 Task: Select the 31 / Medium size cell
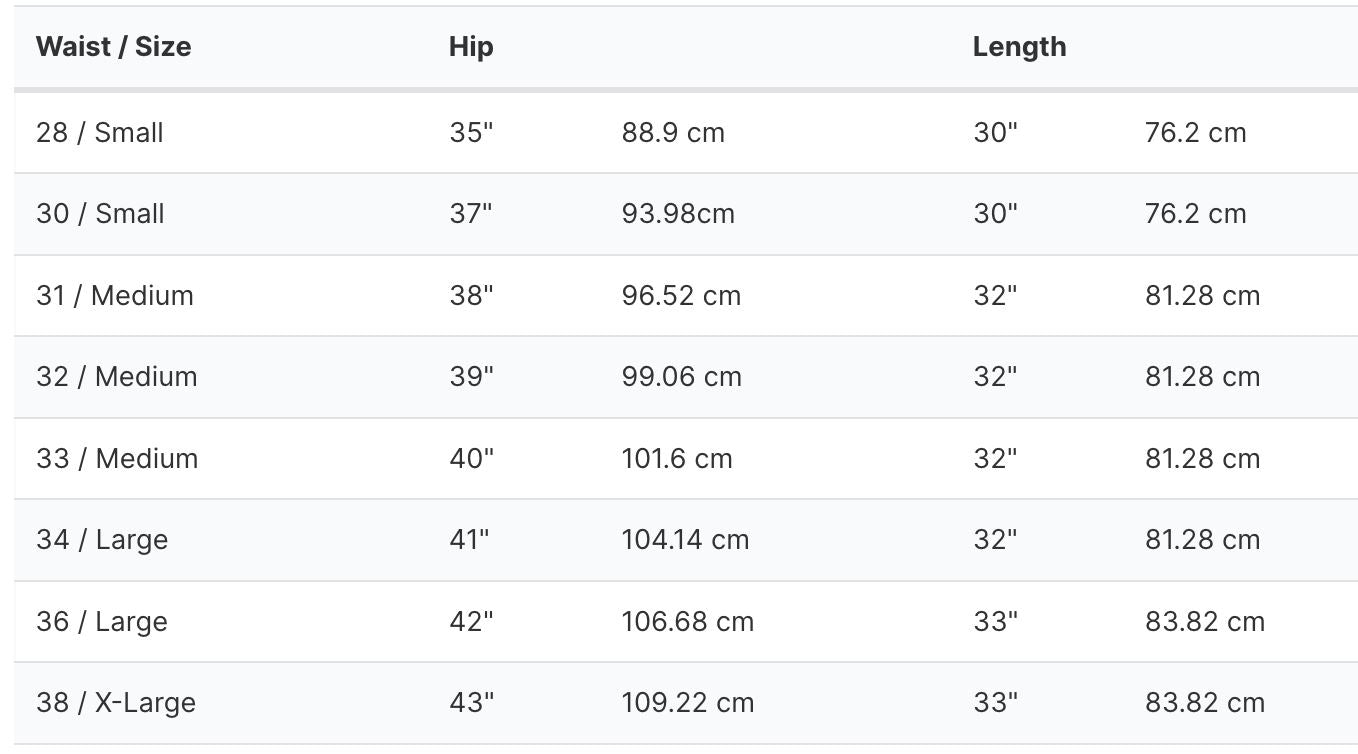coord(115,296)
